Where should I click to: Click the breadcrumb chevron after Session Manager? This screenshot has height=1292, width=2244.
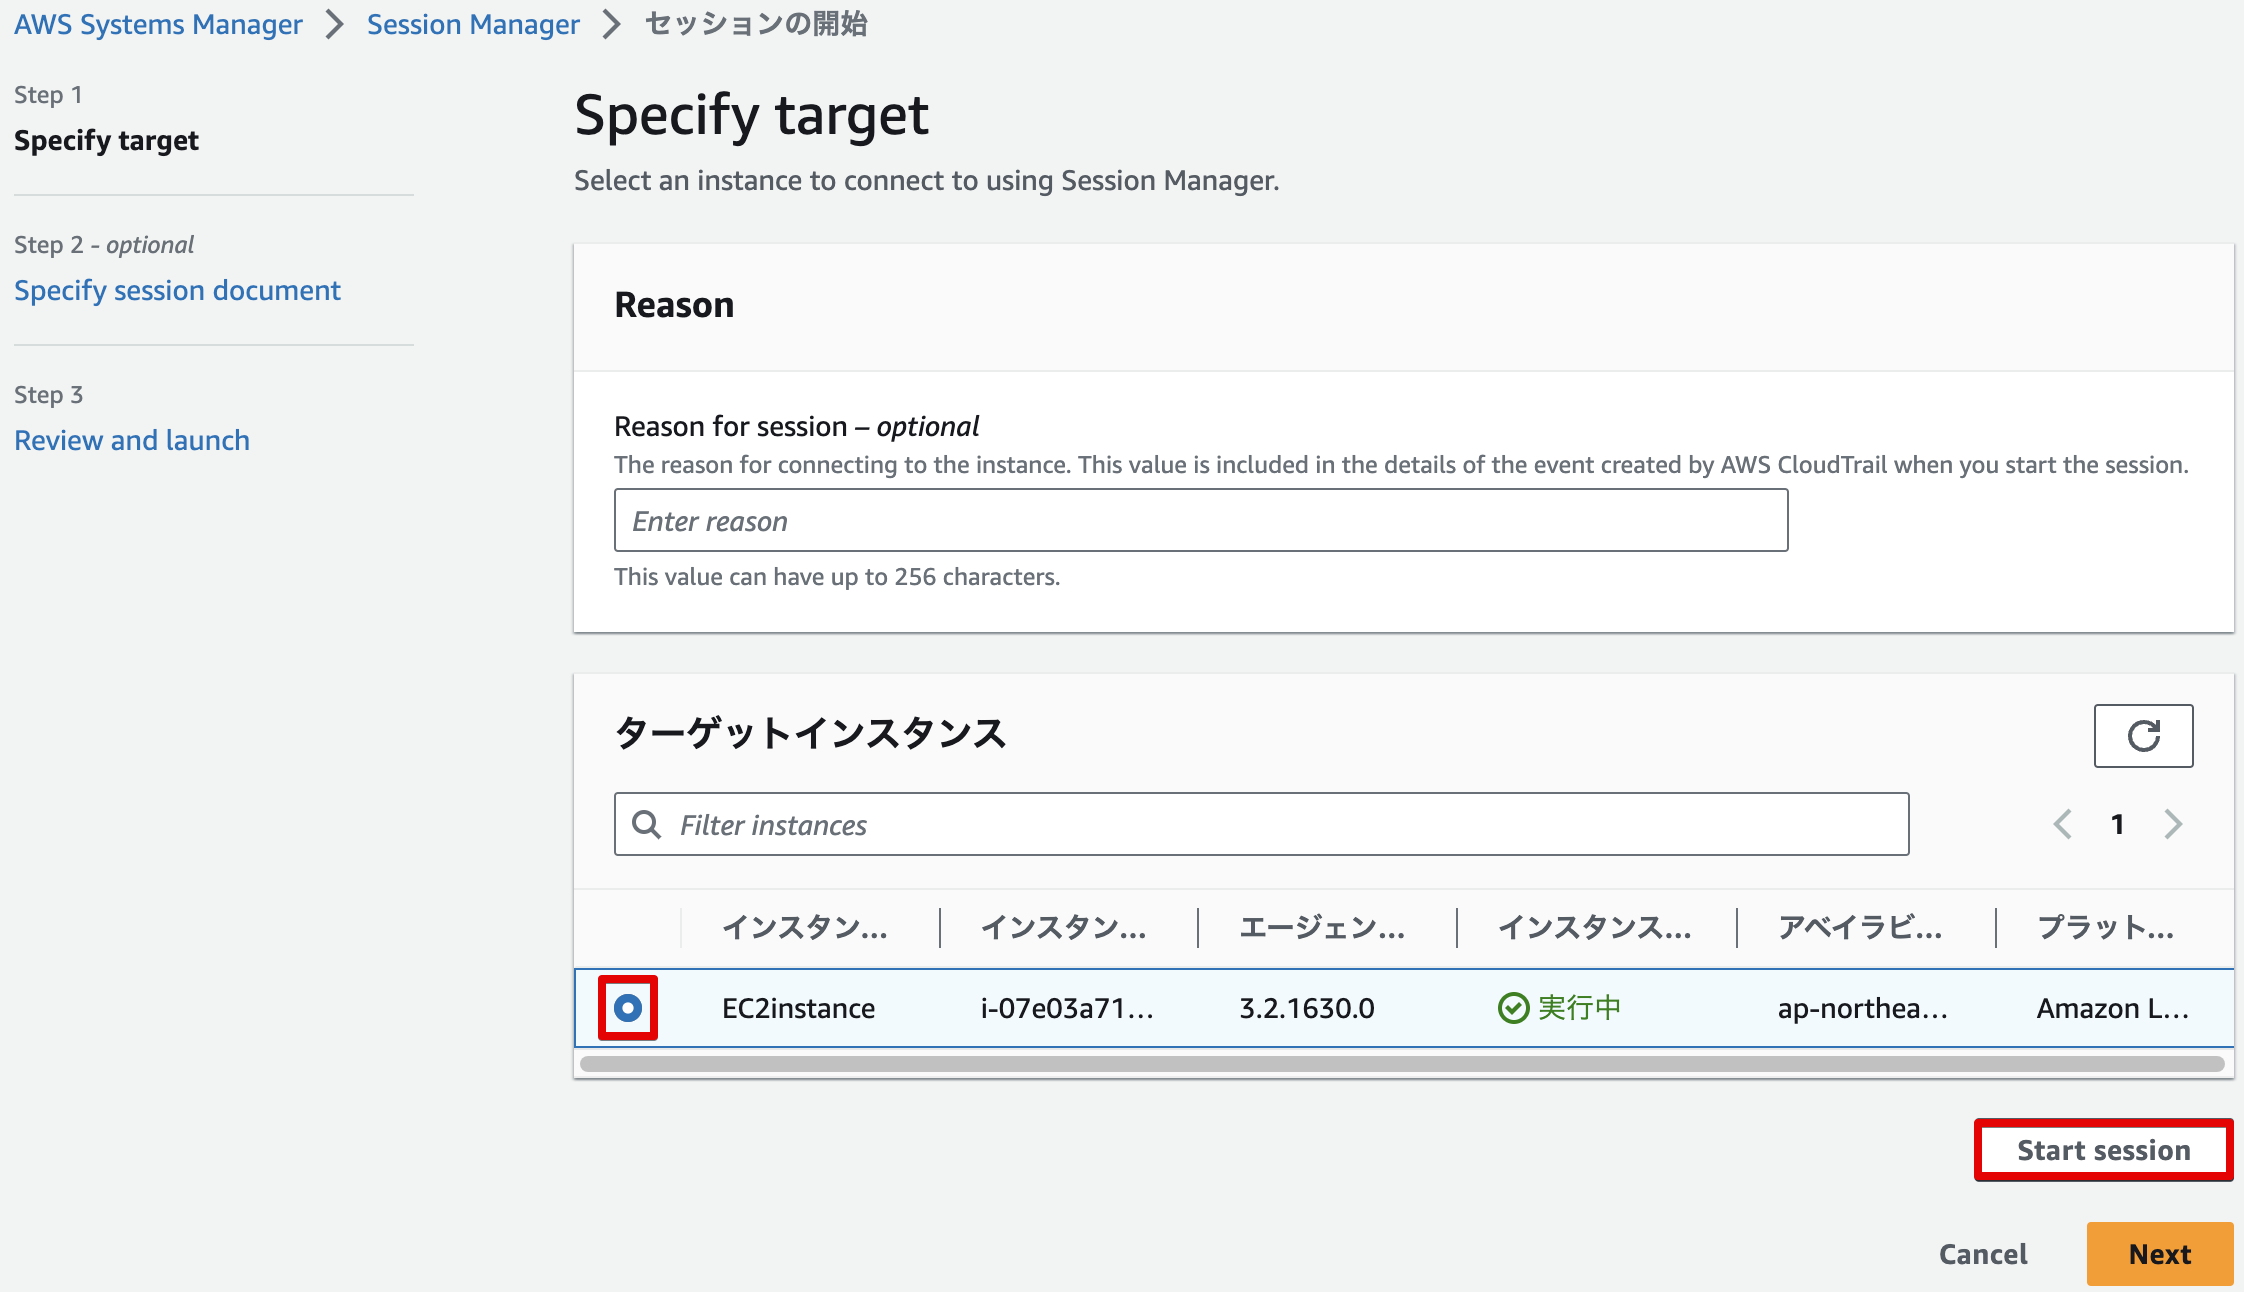pos(609,24)
